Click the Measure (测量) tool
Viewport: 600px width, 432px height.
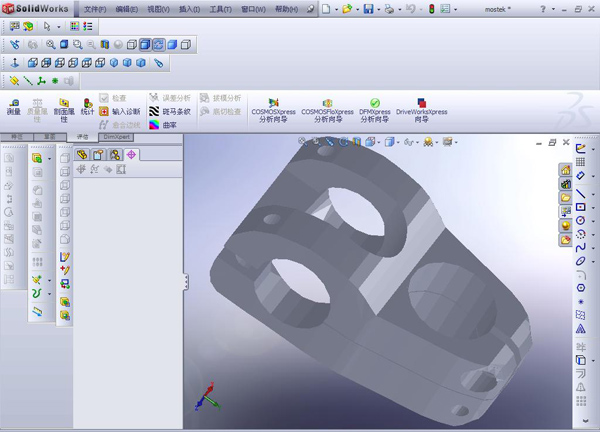[14, 108]
